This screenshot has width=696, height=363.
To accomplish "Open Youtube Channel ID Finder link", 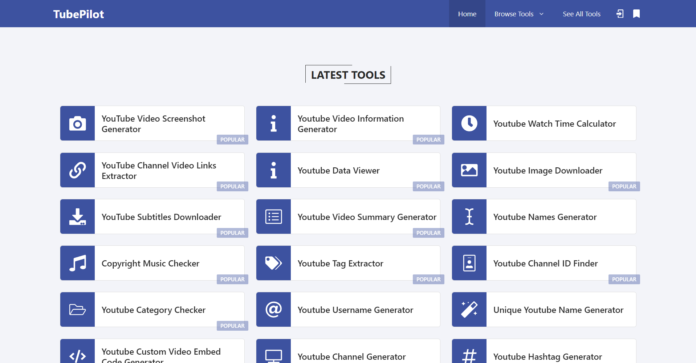I will tap(545, 264).
